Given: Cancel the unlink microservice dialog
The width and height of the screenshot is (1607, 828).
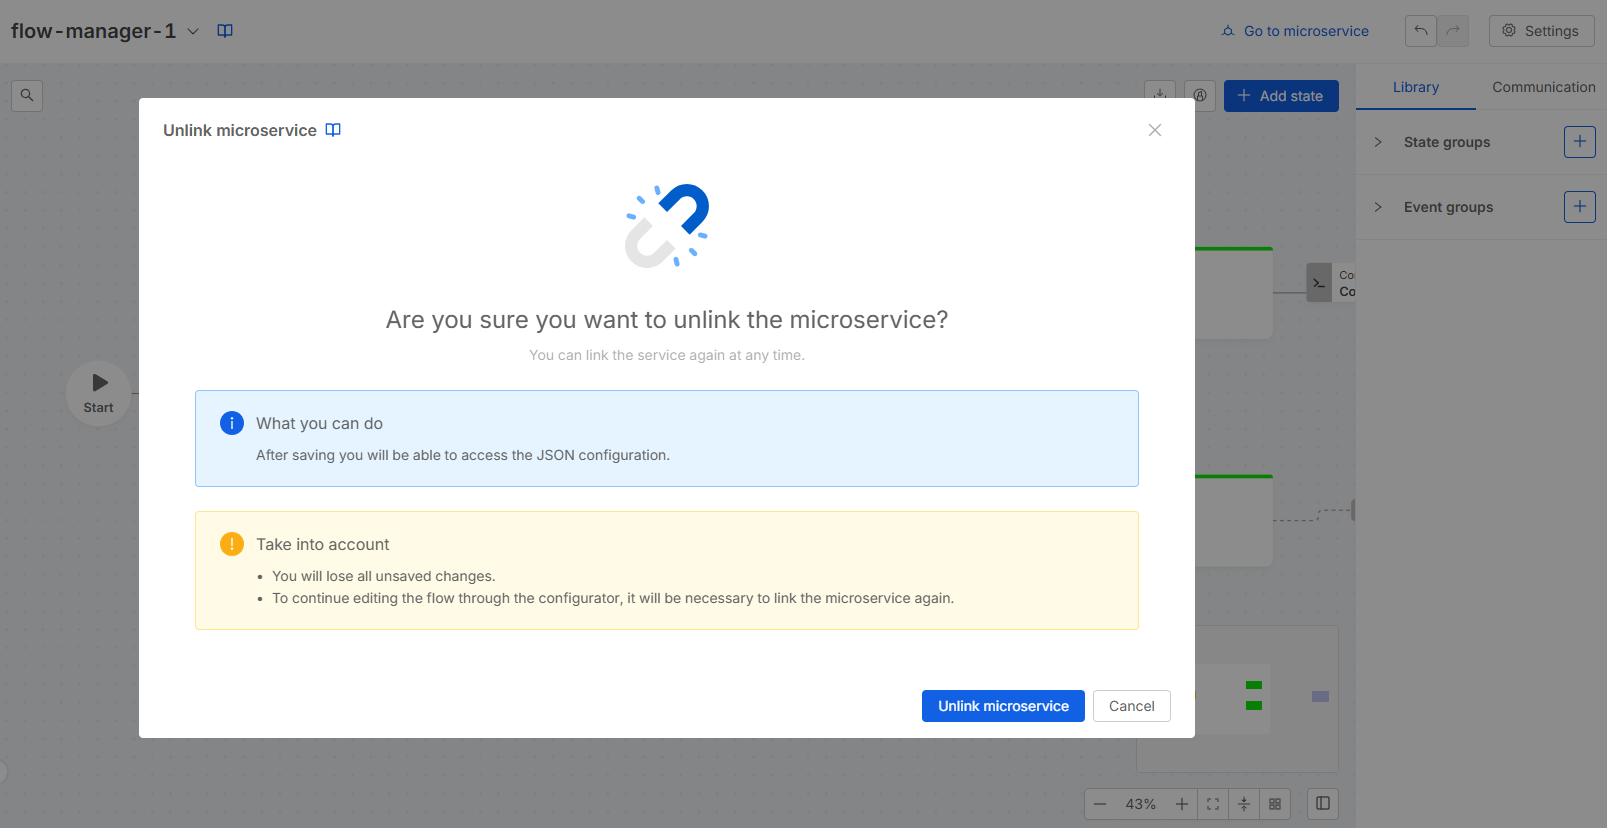Looking at the screenshot, I should tap(1131, 706).
